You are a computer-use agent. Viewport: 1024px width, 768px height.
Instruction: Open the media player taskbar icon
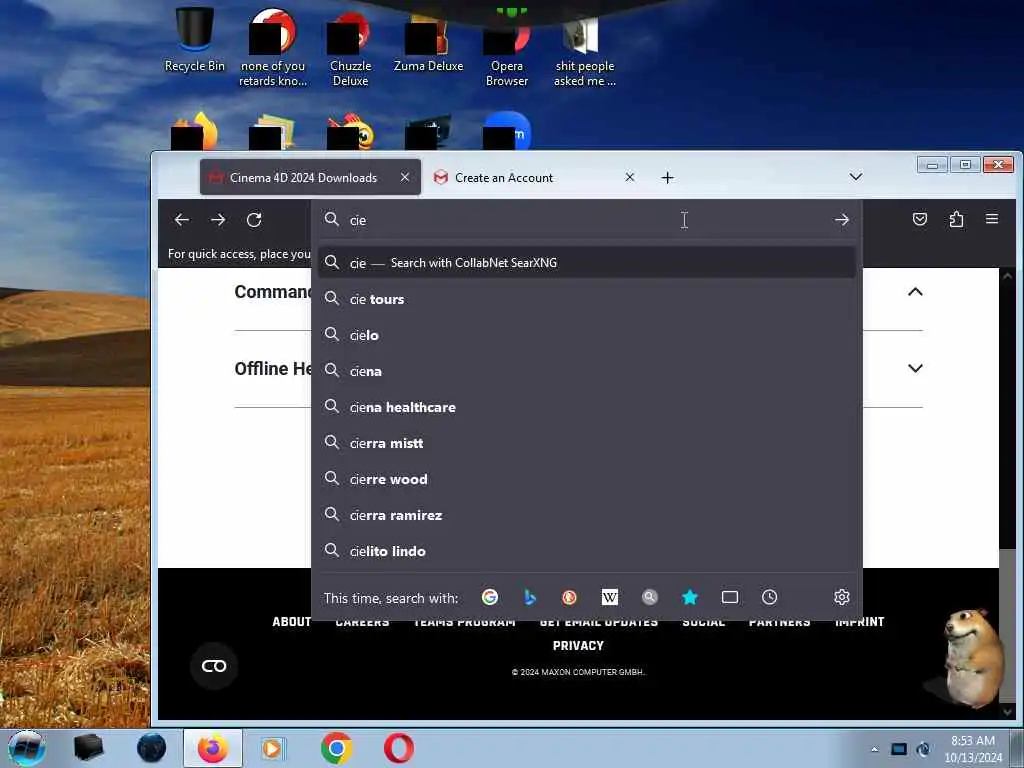click(272, 748)
